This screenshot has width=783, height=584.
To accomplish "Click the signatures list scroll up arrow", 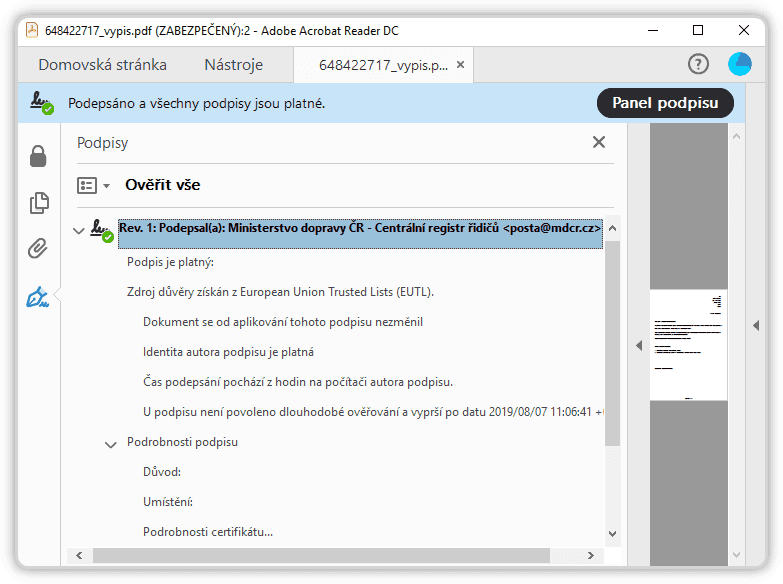I will [x=613, y=228].
